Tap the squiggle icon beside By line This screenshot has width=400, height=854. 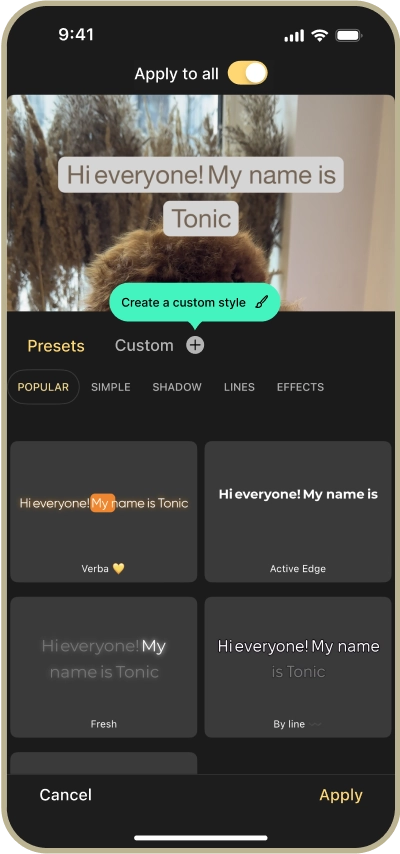[315, 724]
